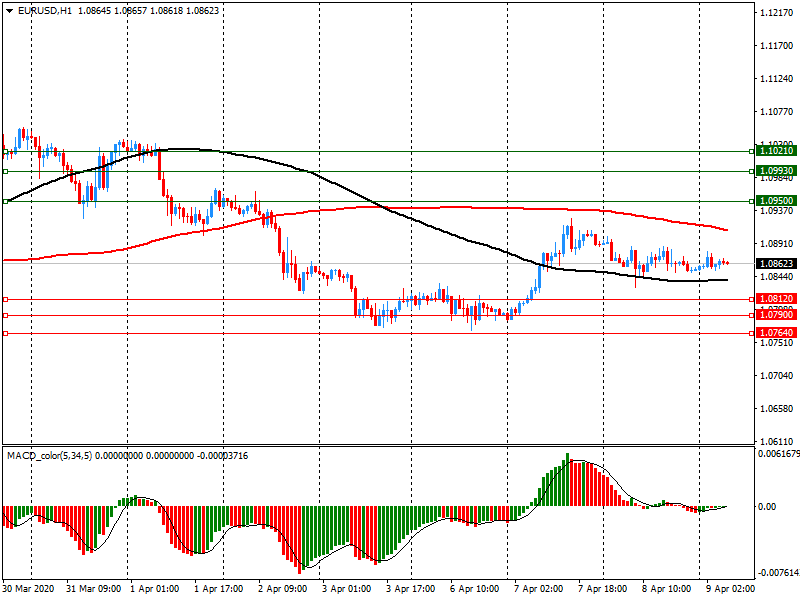Select left square handle of 1.10210 line
Screen dimensions: 800x600
click(x=6, y=151)
